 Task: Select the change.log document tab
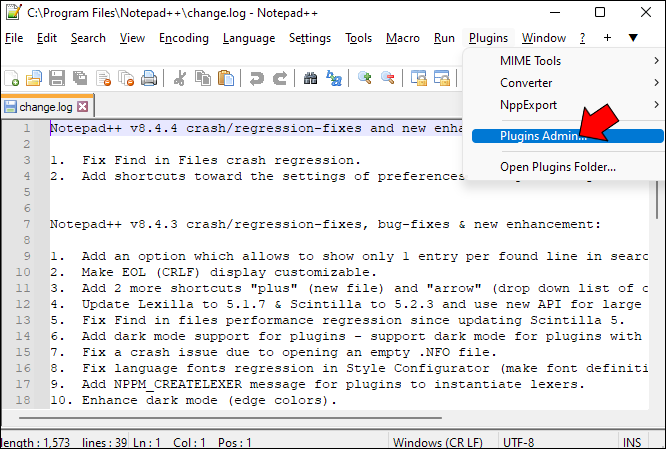click(47, 106)
